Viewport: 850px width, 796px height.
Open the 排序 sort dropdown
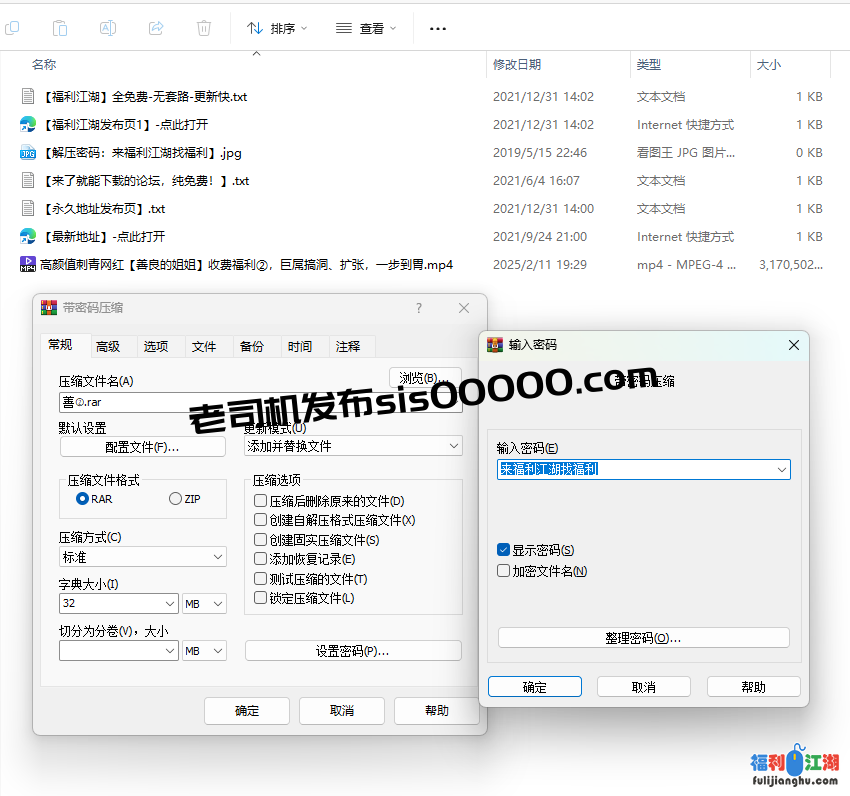click(278, 29)
